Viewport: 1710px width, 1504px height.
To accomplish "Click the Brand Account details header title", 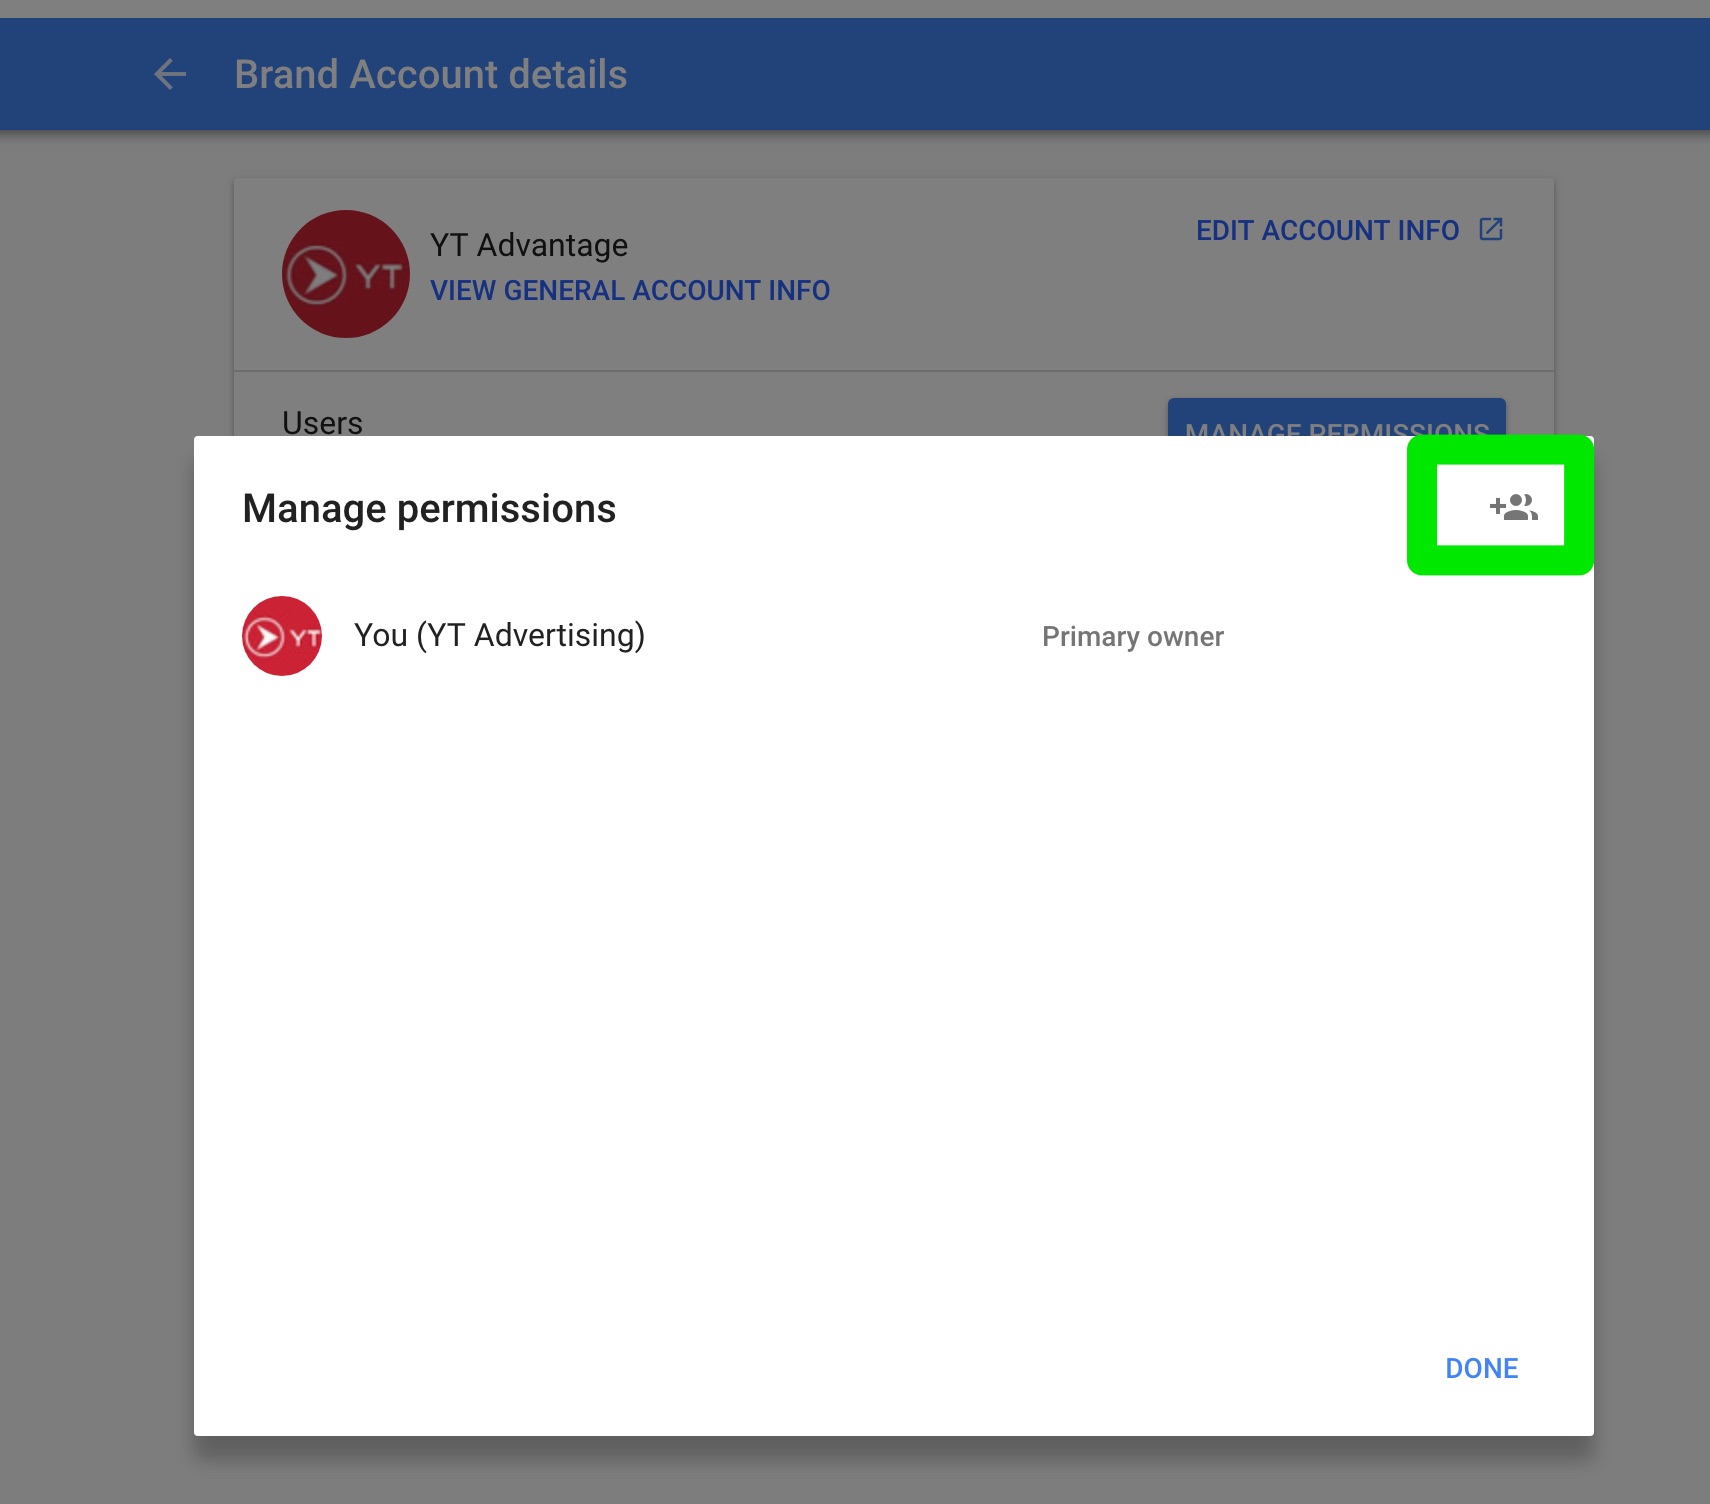I will click(x=431, y=75).
